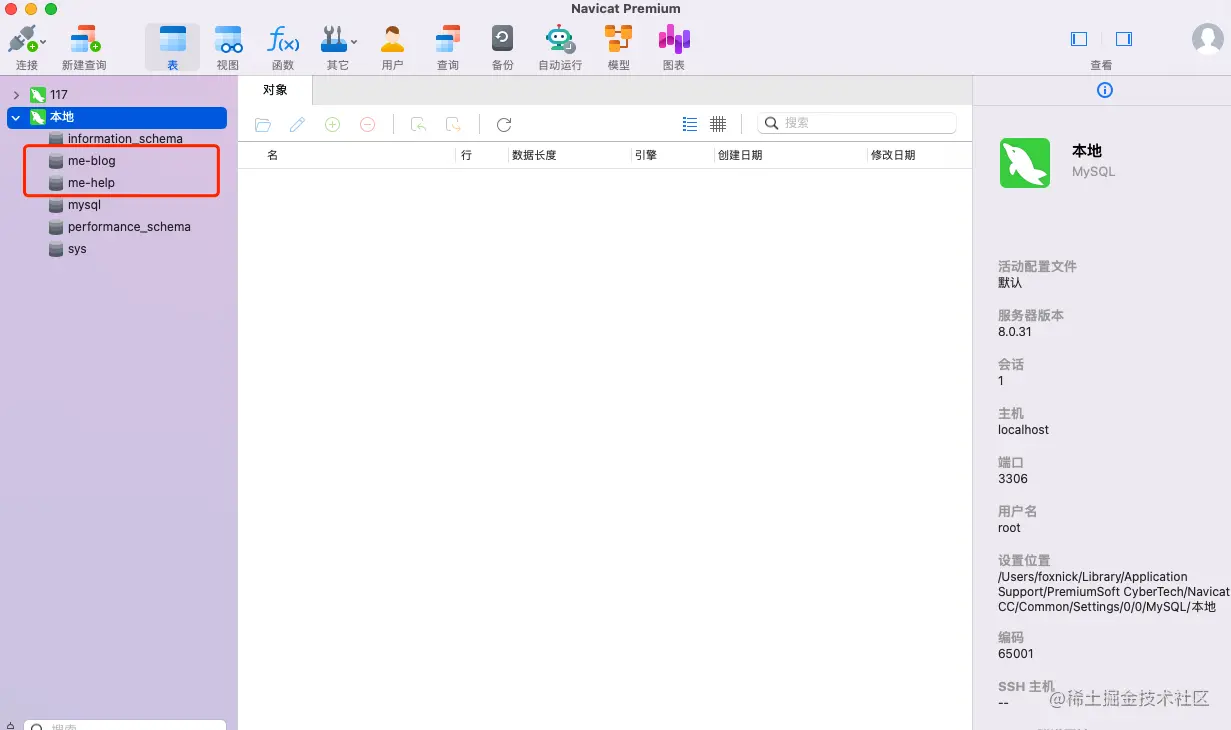Viewport: 1231px width, 730px height.
Task: Click the open table folder icon
Action: (263, 124)
